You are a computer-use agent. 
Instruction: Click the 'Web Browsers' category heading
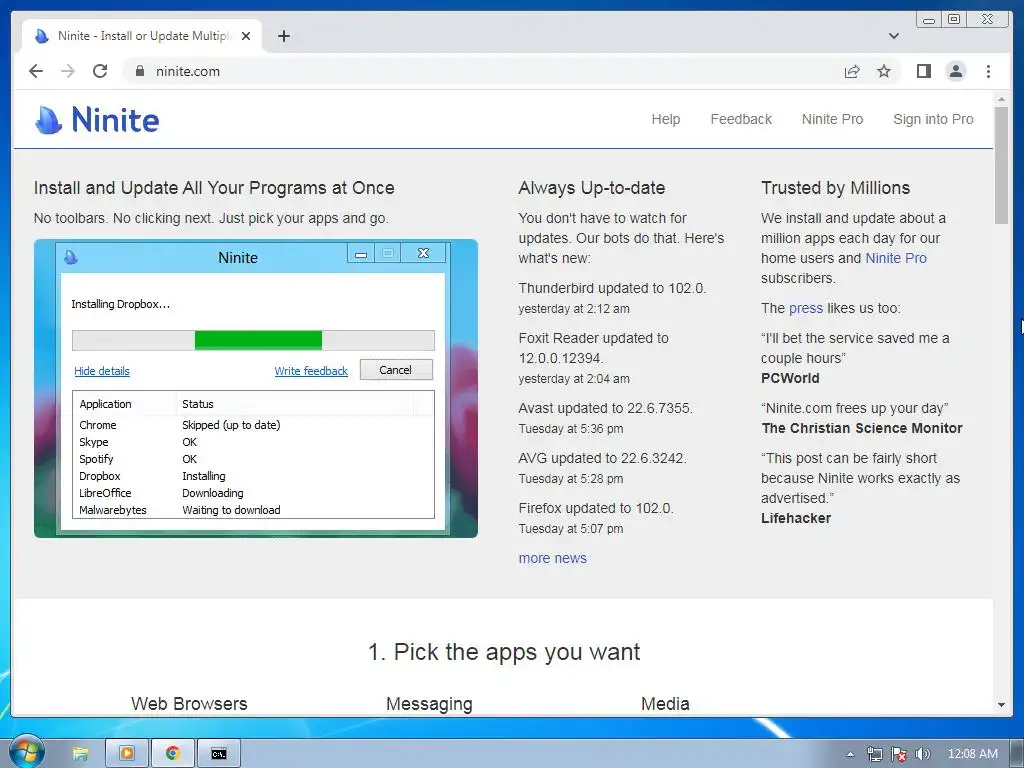pyautogui.click(x=189, y=703)
